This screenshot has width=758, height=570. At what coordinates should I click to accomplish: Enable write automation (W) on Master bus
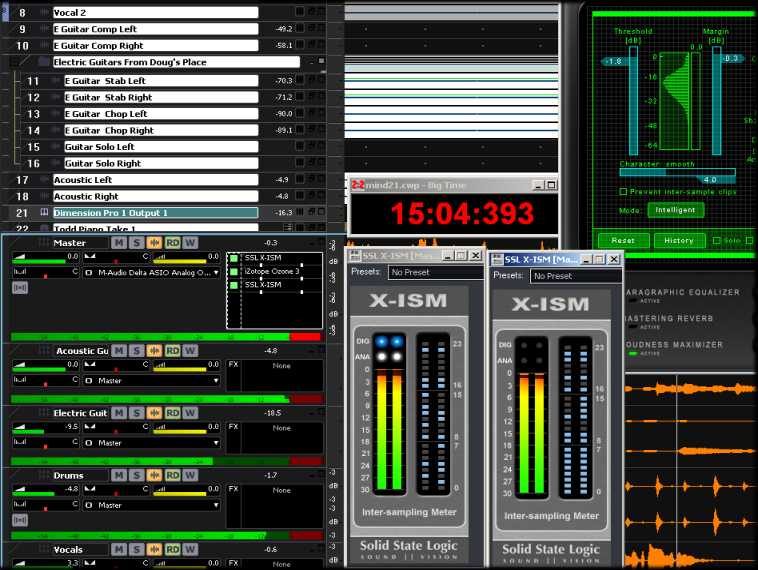tap(190, 243)
